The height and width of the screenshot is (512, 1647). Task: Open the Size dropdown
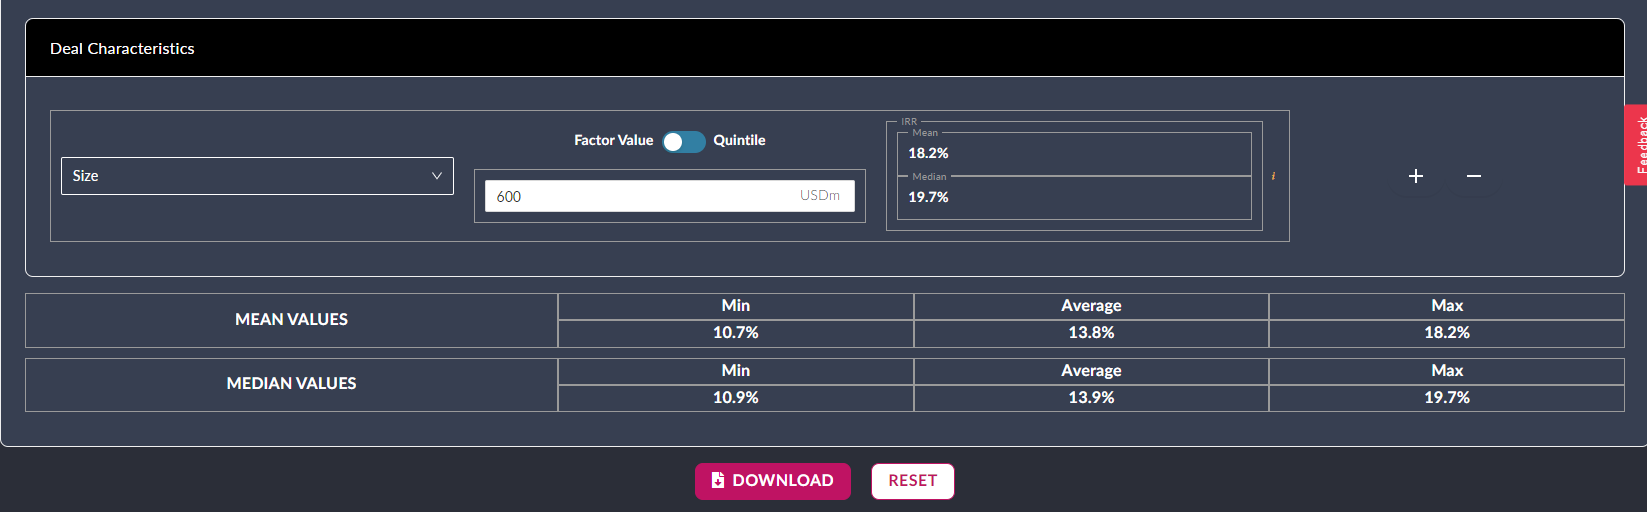coord(257,176)
